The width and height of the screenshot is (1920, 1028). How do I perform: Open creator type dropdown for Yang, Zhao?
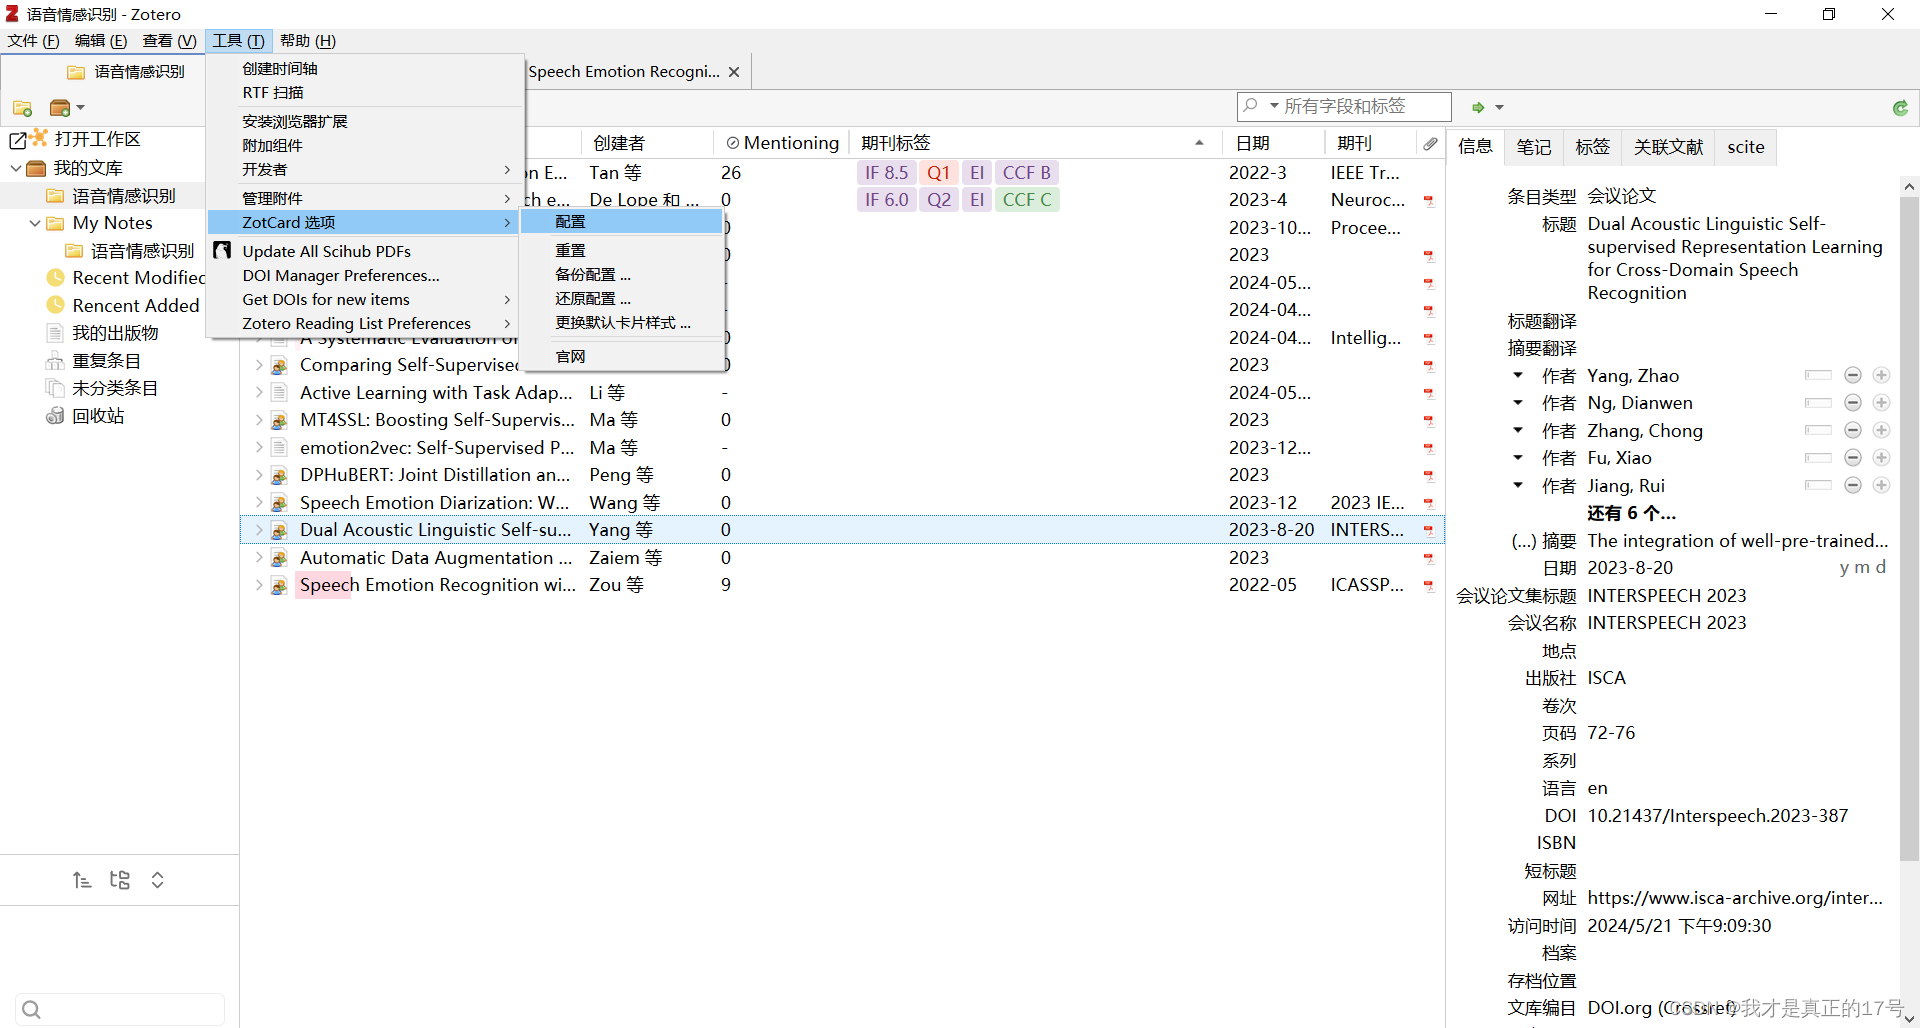click(x=1518, y=375)
